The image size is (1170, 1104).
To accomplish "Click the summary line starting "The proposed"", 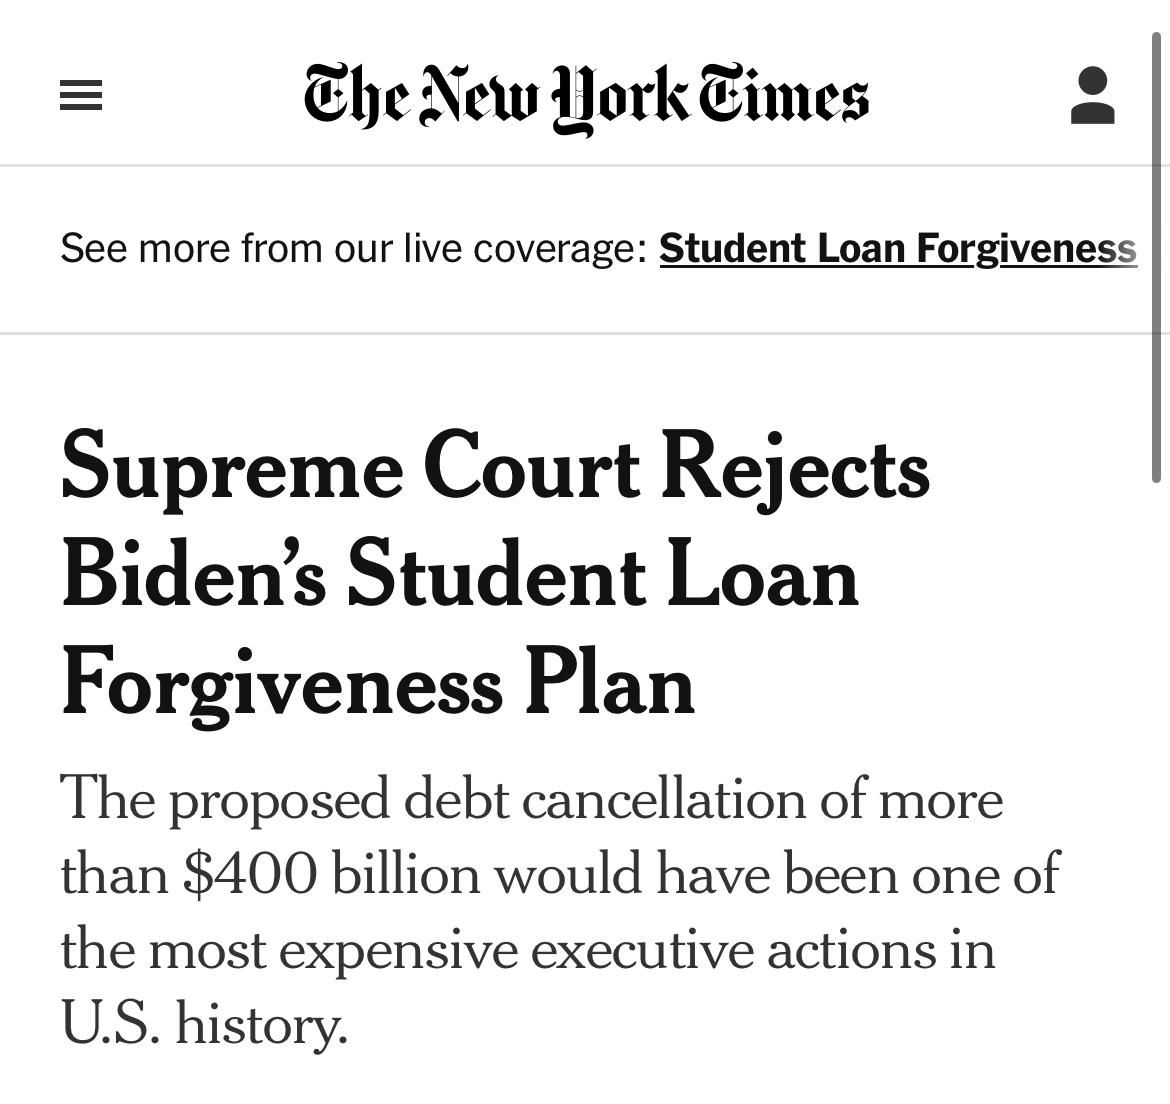I will [531, 800].
